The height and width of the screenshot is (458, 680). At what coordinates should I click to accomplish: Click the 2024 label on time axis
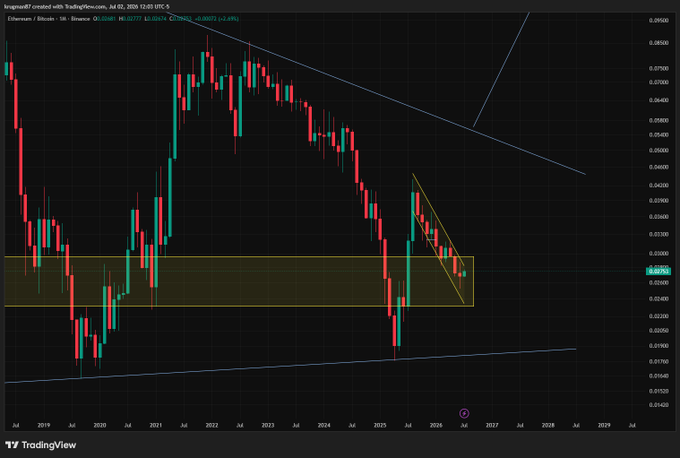pos(324,425)
